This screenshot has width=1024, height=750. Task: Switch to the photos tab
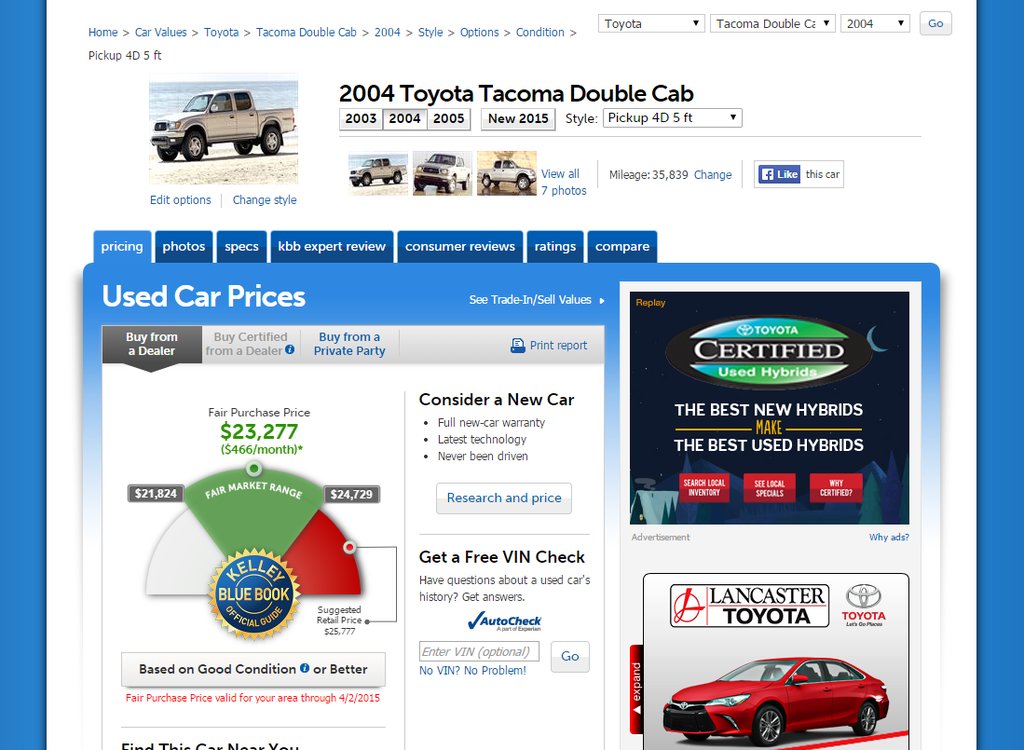[184, 246]
